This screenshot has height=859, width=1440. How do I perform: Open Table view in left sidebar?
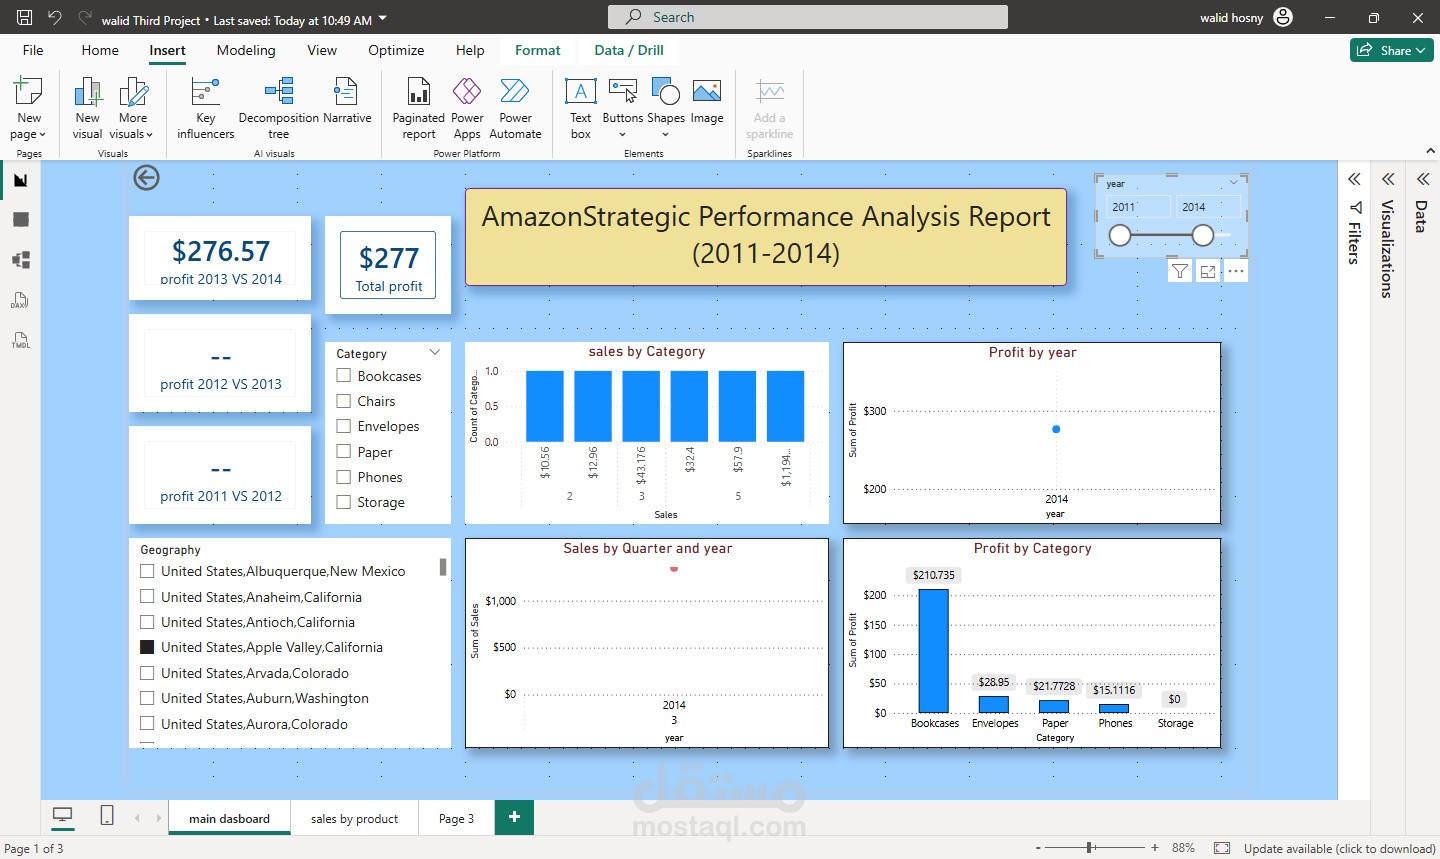[21, 220]
